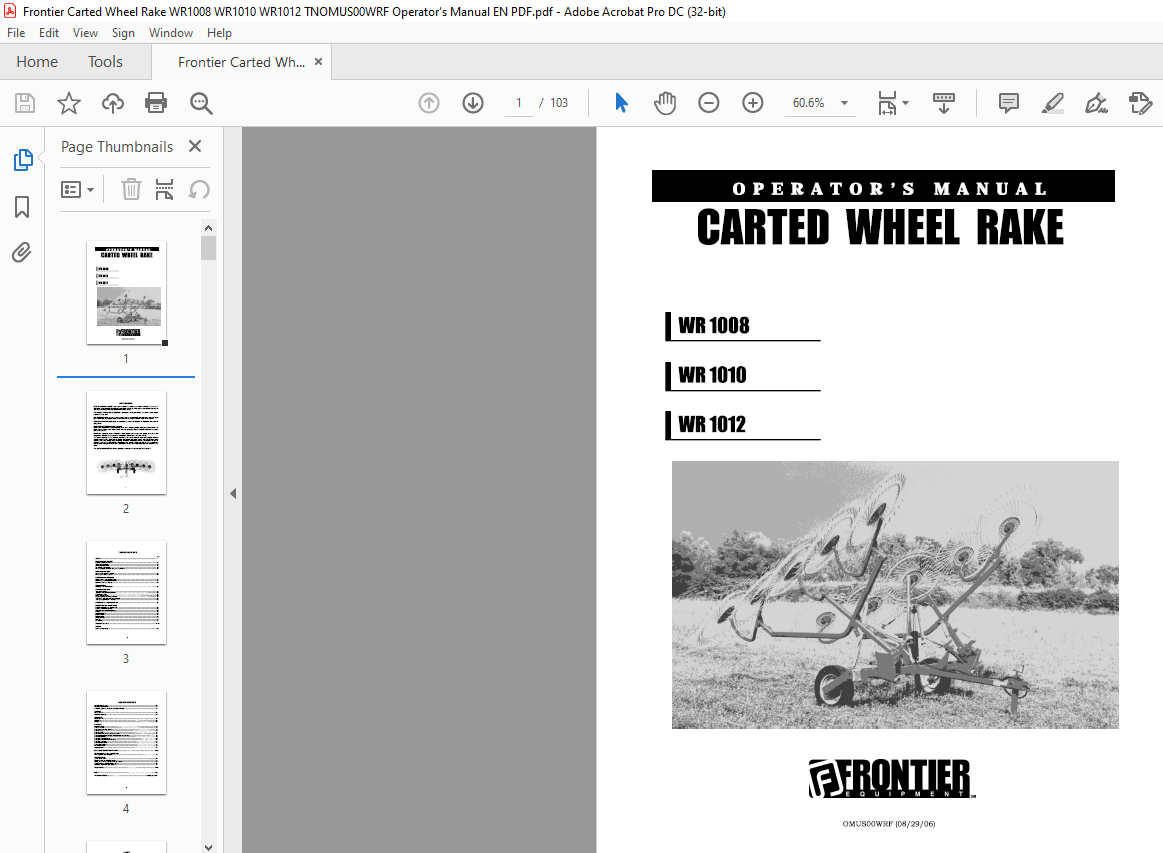Rotate pages with the circular arrow icon
The height and width of the screenshot is (853, 1163).
tap(199, 190)
